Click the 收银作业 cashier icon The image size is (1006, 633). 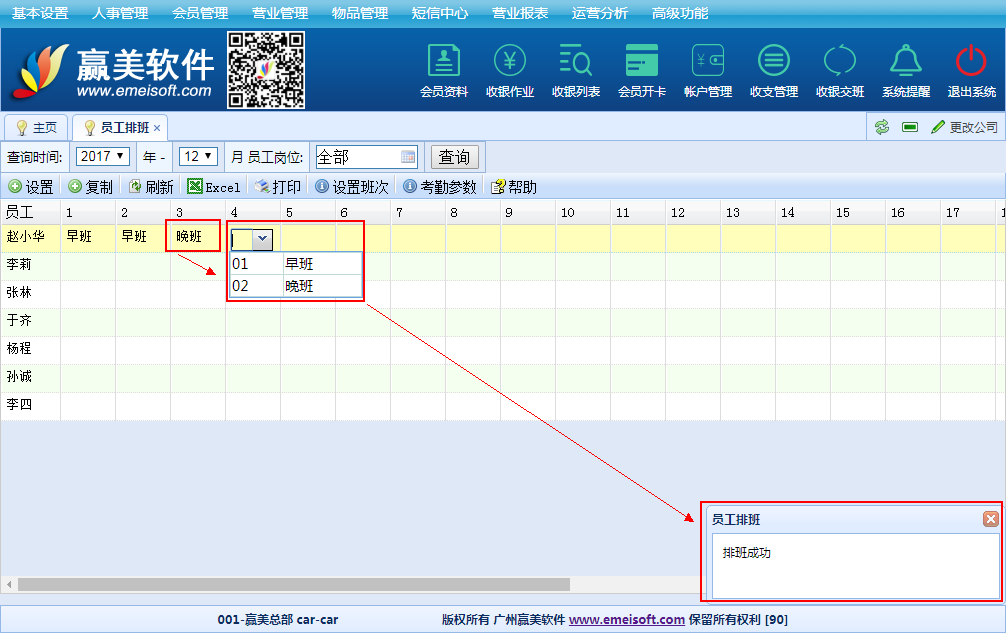510,62
